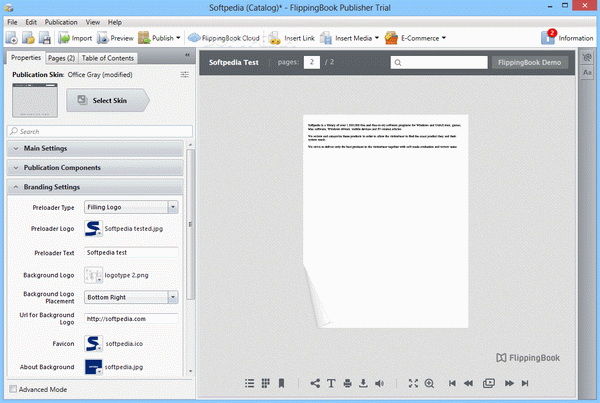Expand the Main Settings section

[x=95, y=148]
